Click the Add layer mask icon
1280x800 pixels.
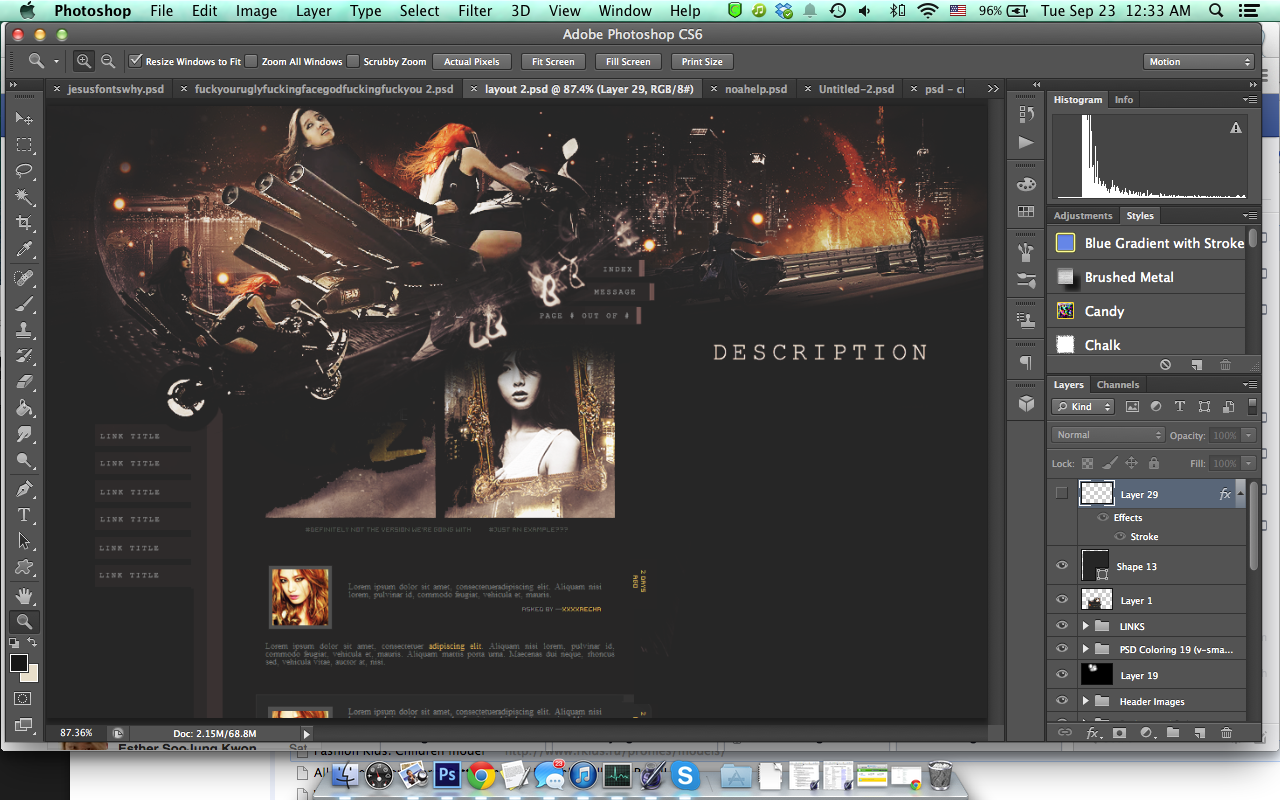click(1119, 733)
